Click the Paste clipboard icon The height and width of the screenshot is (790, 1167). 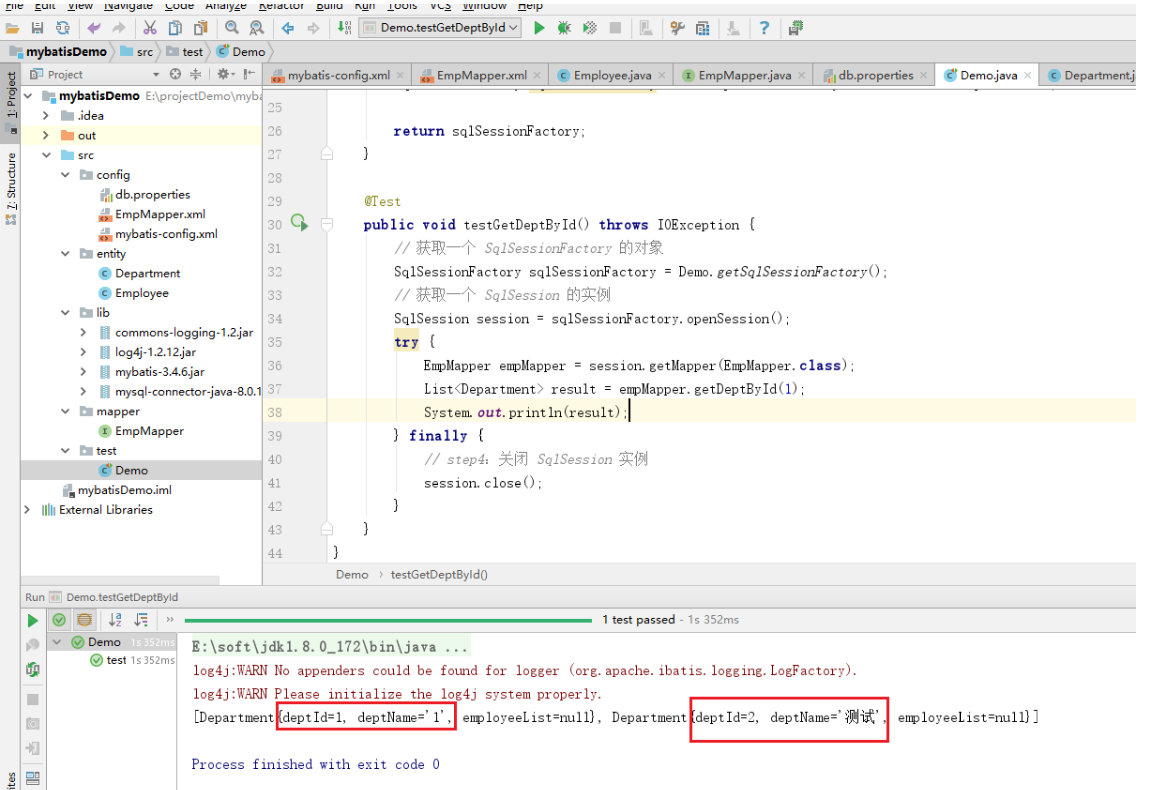(200, 28)
